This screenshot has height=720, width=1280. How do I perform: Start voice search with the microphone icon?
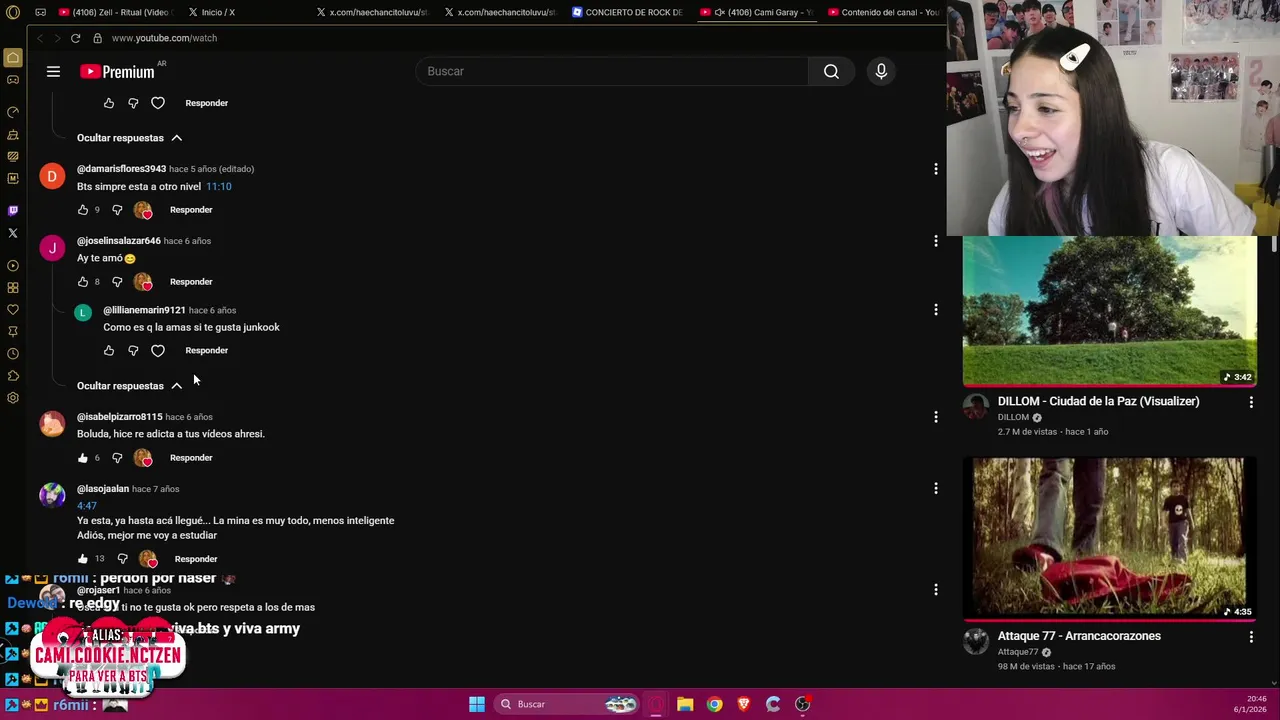[881, 71]
